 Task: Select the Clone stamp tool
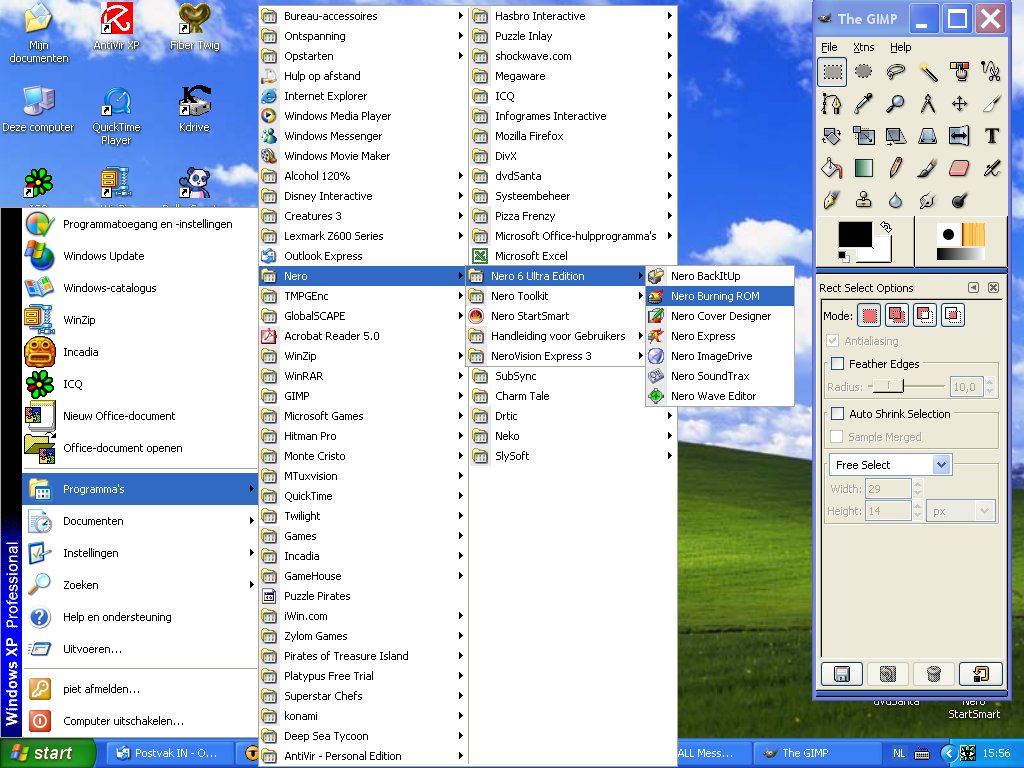pos(864,200)
